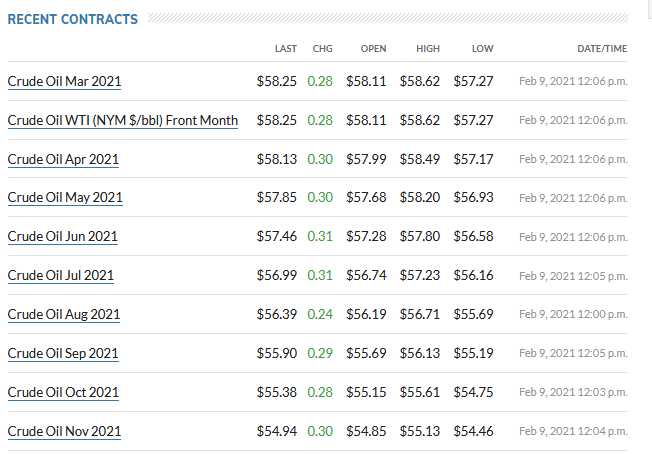Click the OPEN column header
This screenshot has width=652, height=454.
[373, 49]
